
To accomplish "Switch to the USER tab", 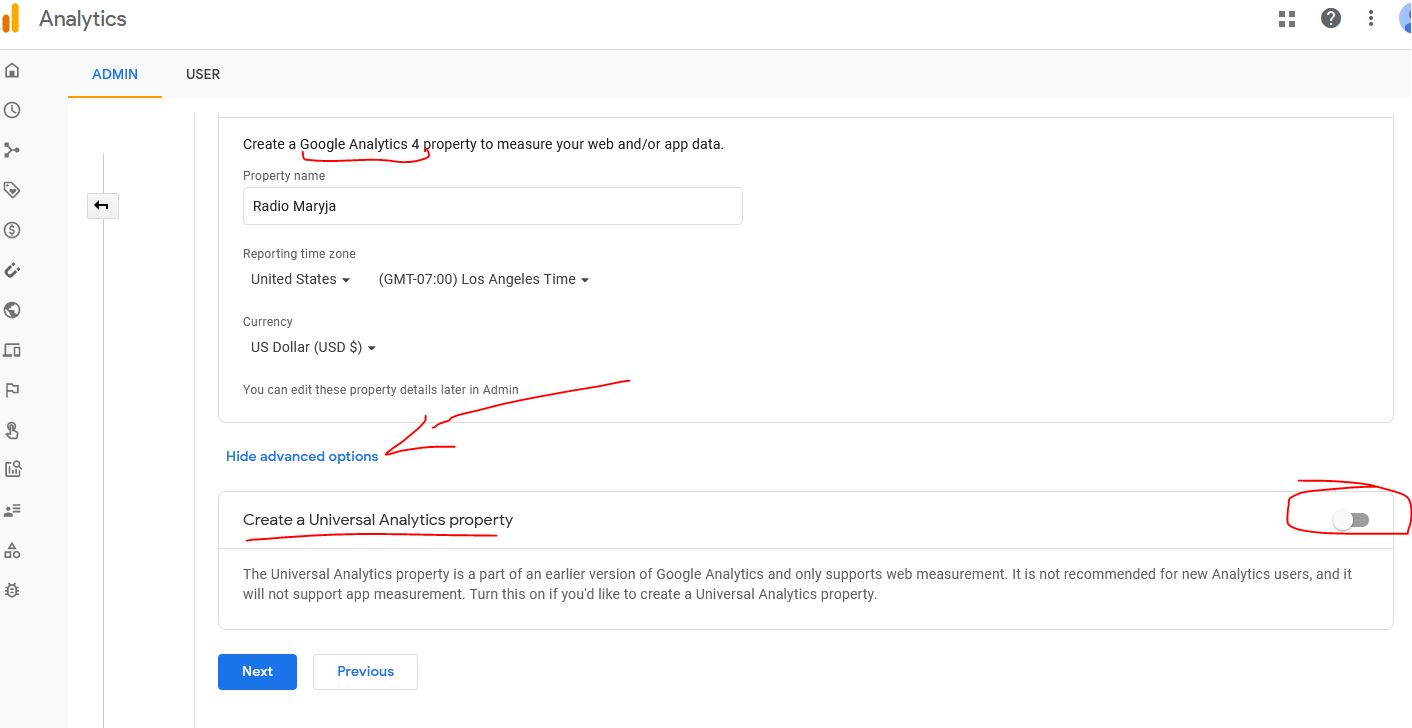I will [x=203, y=74].
